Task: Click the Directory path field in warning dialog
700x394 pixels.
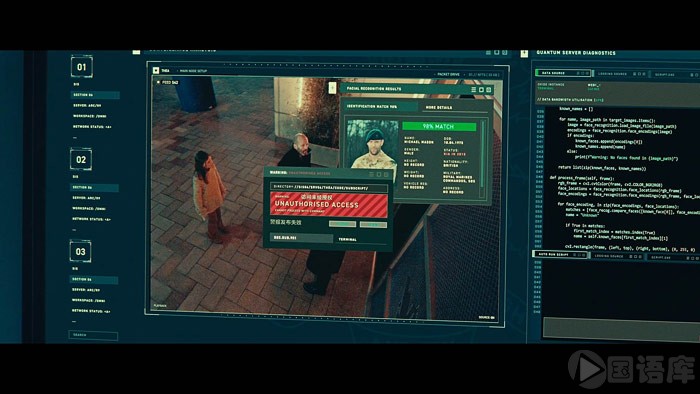Action: tap(329, 188)
